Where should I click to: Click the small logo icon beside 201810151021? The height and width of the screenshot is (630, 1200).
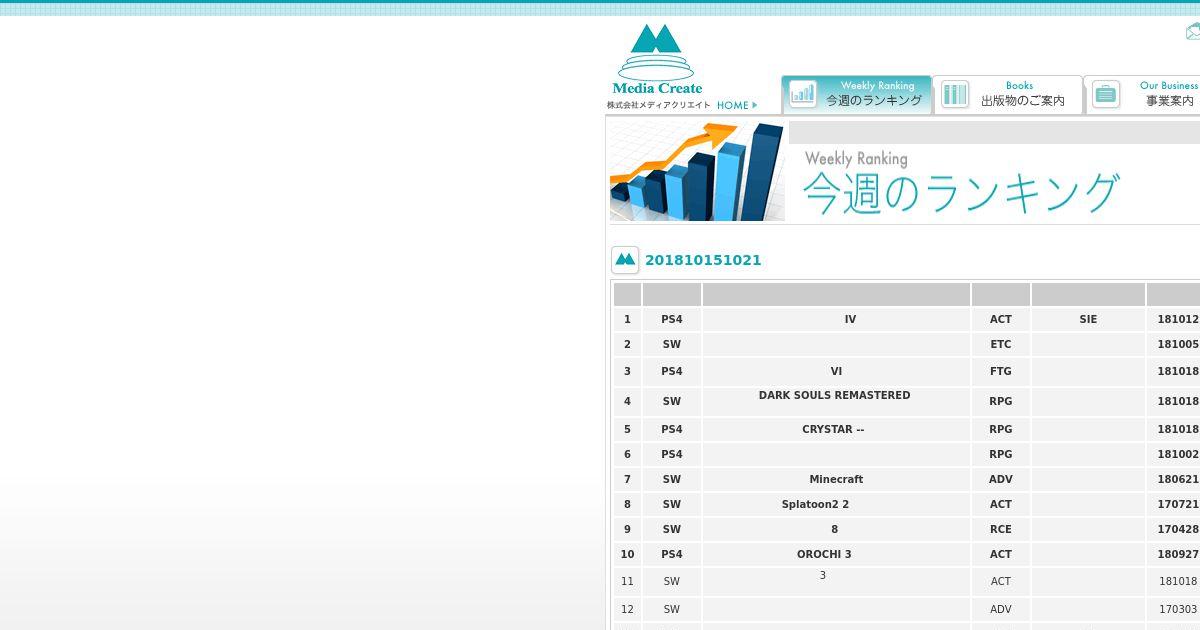tap(625, 260)
